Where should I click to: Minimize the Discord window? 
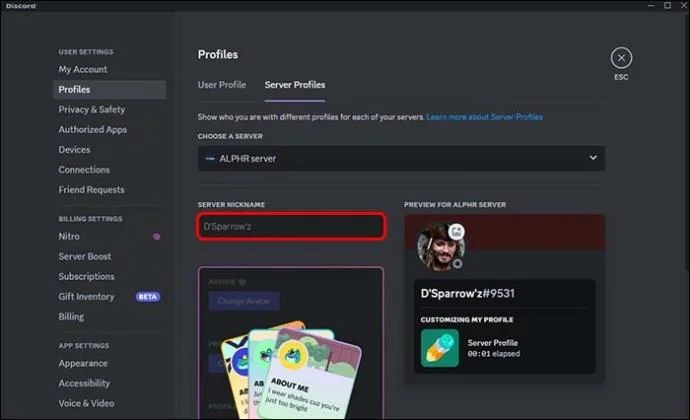[651, 5]
